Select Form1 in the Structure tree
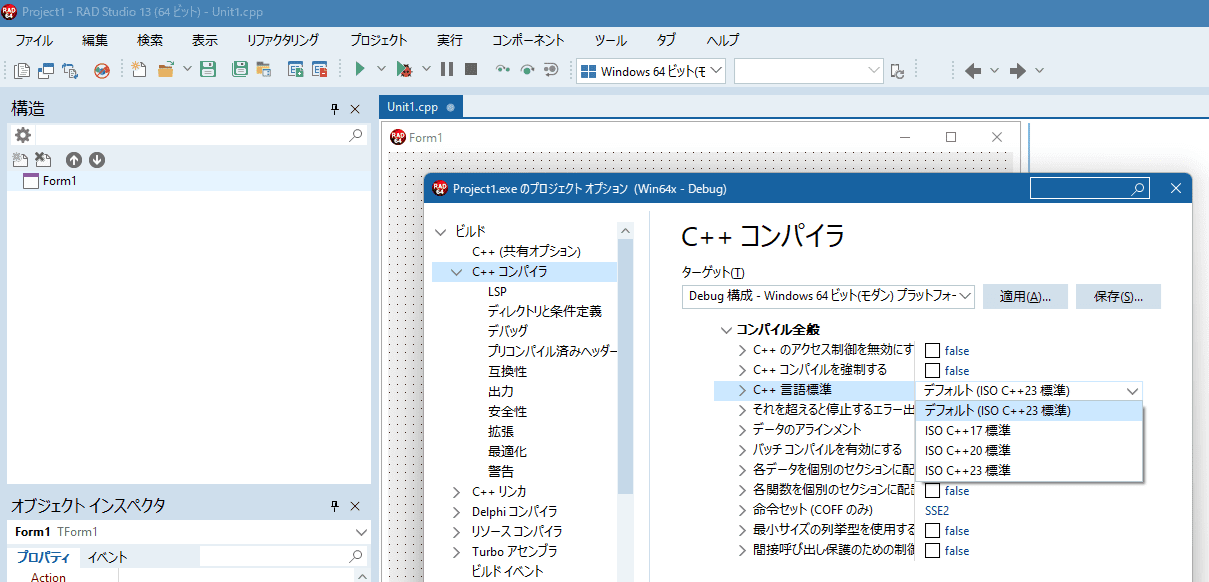The width and height of the screenshot is (1209, 582). (60, 181)
